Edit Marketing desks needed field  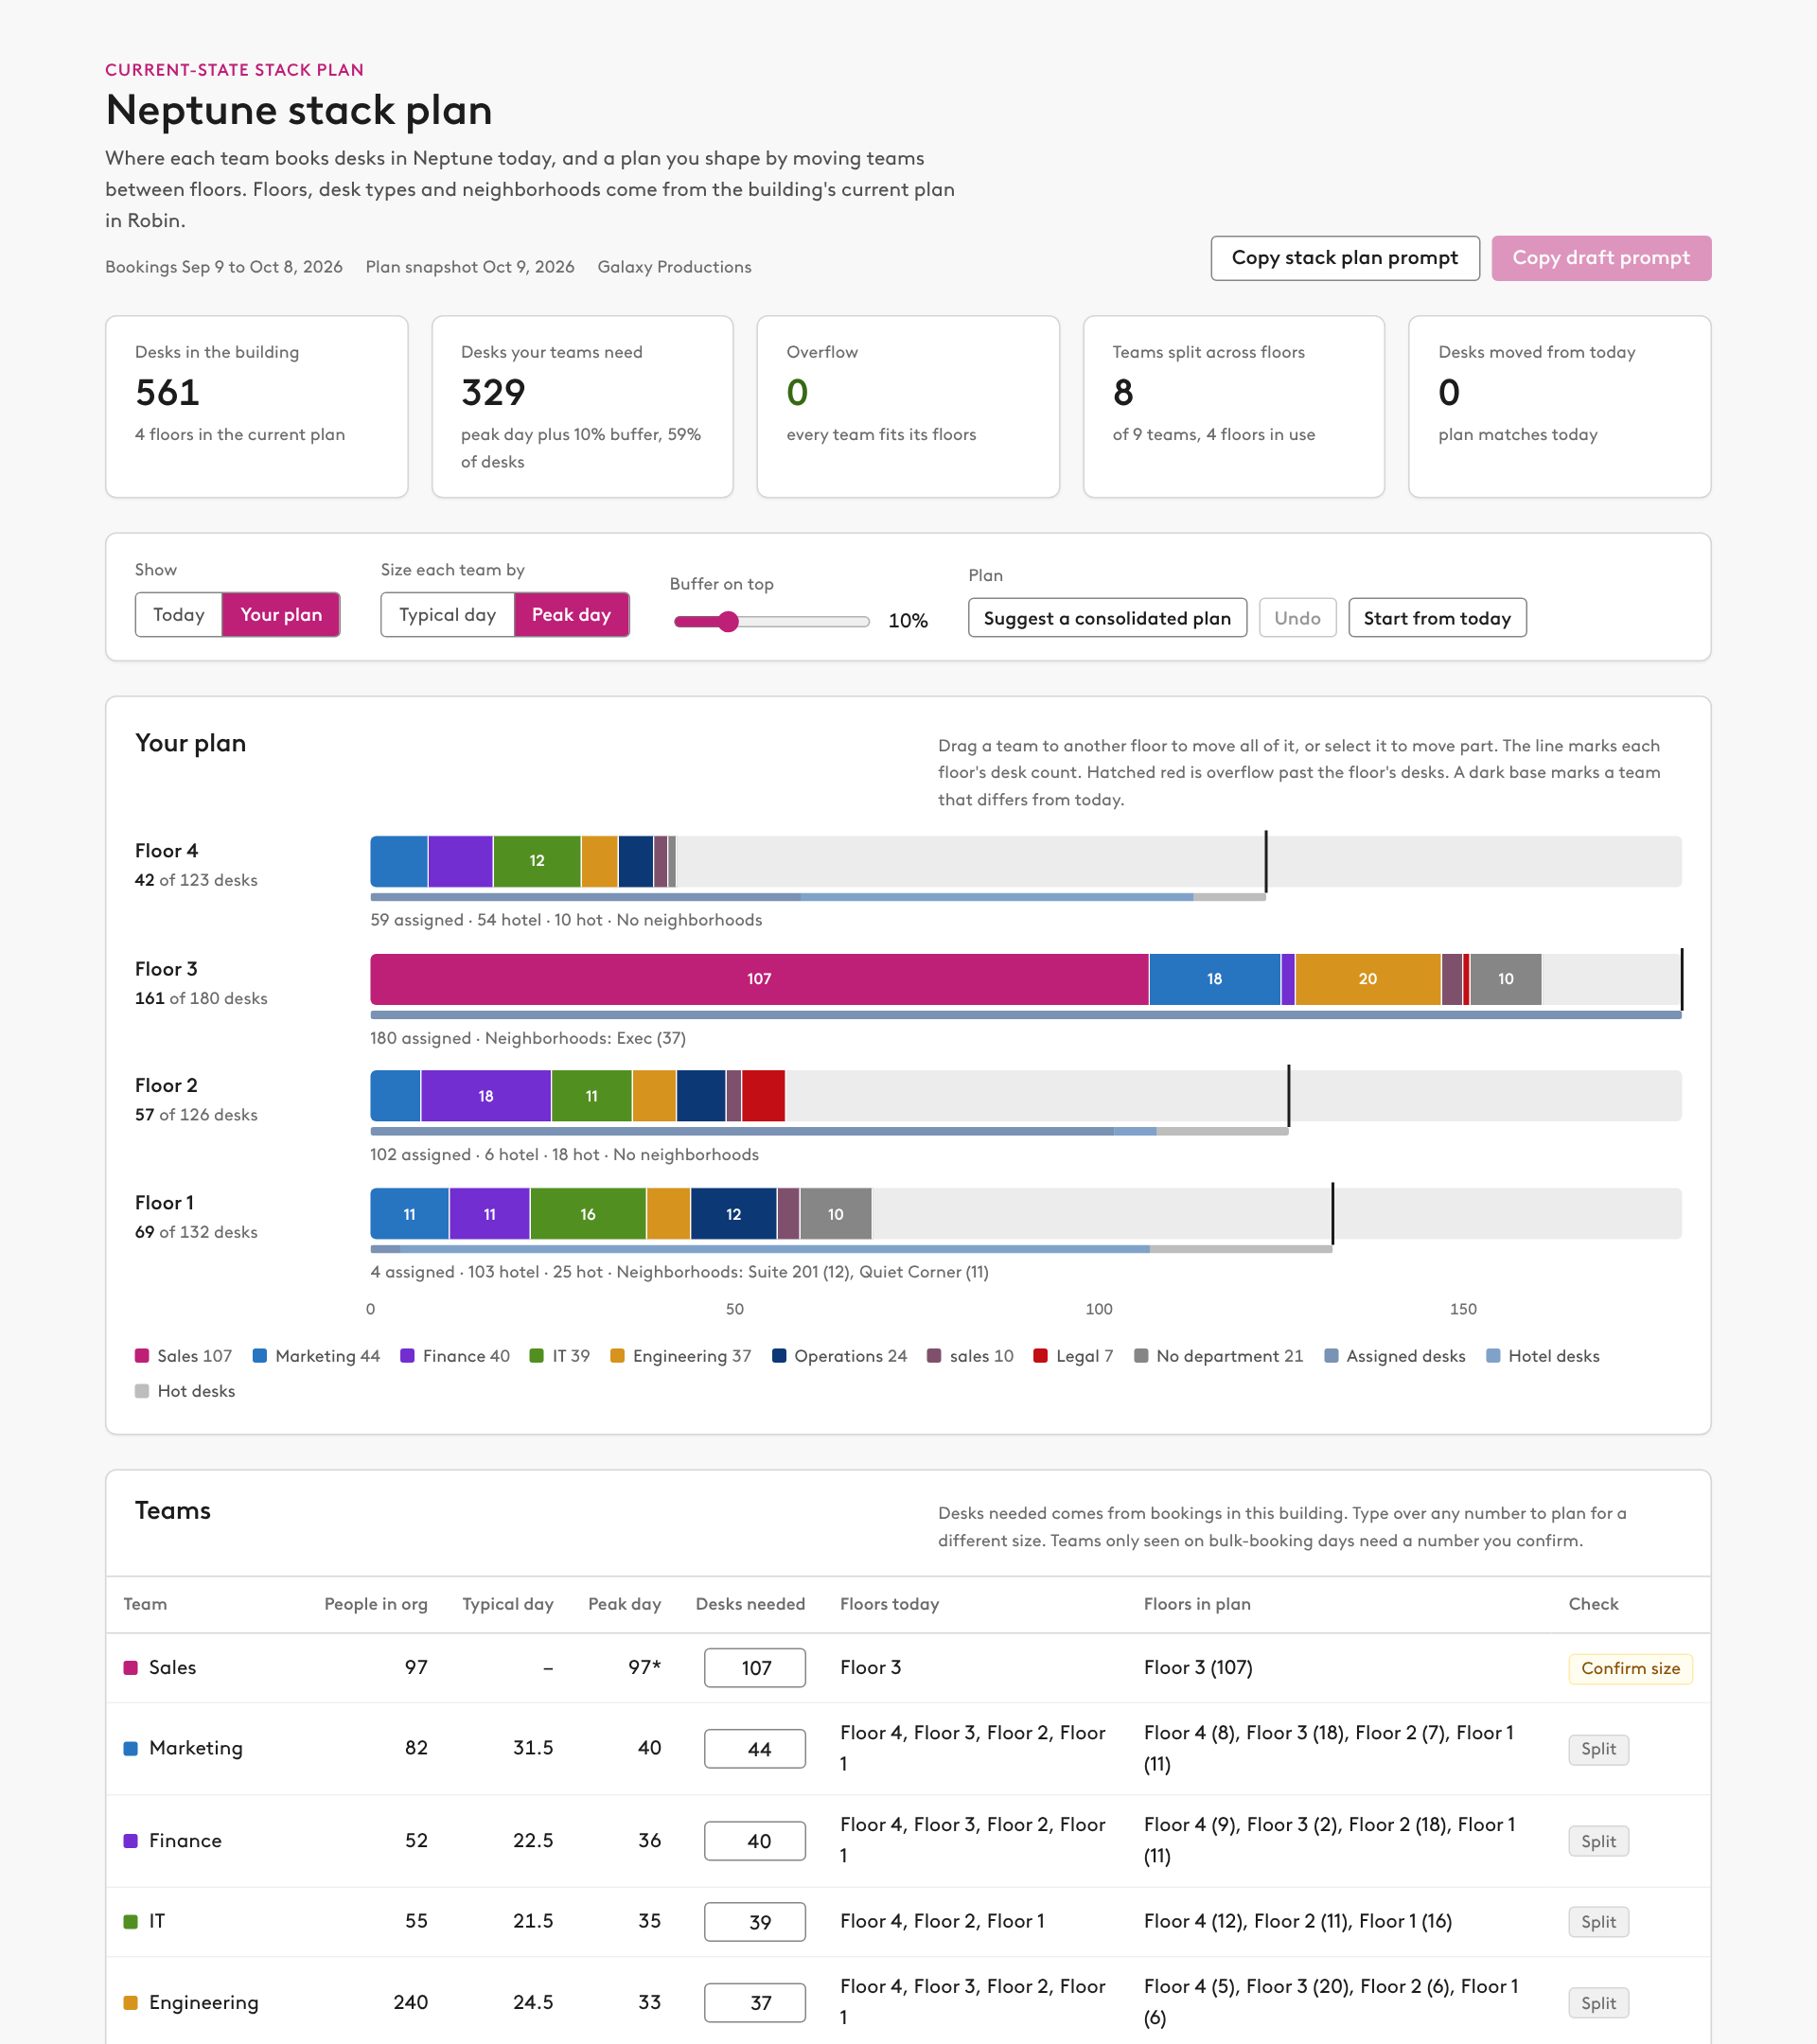point(755,1749)
